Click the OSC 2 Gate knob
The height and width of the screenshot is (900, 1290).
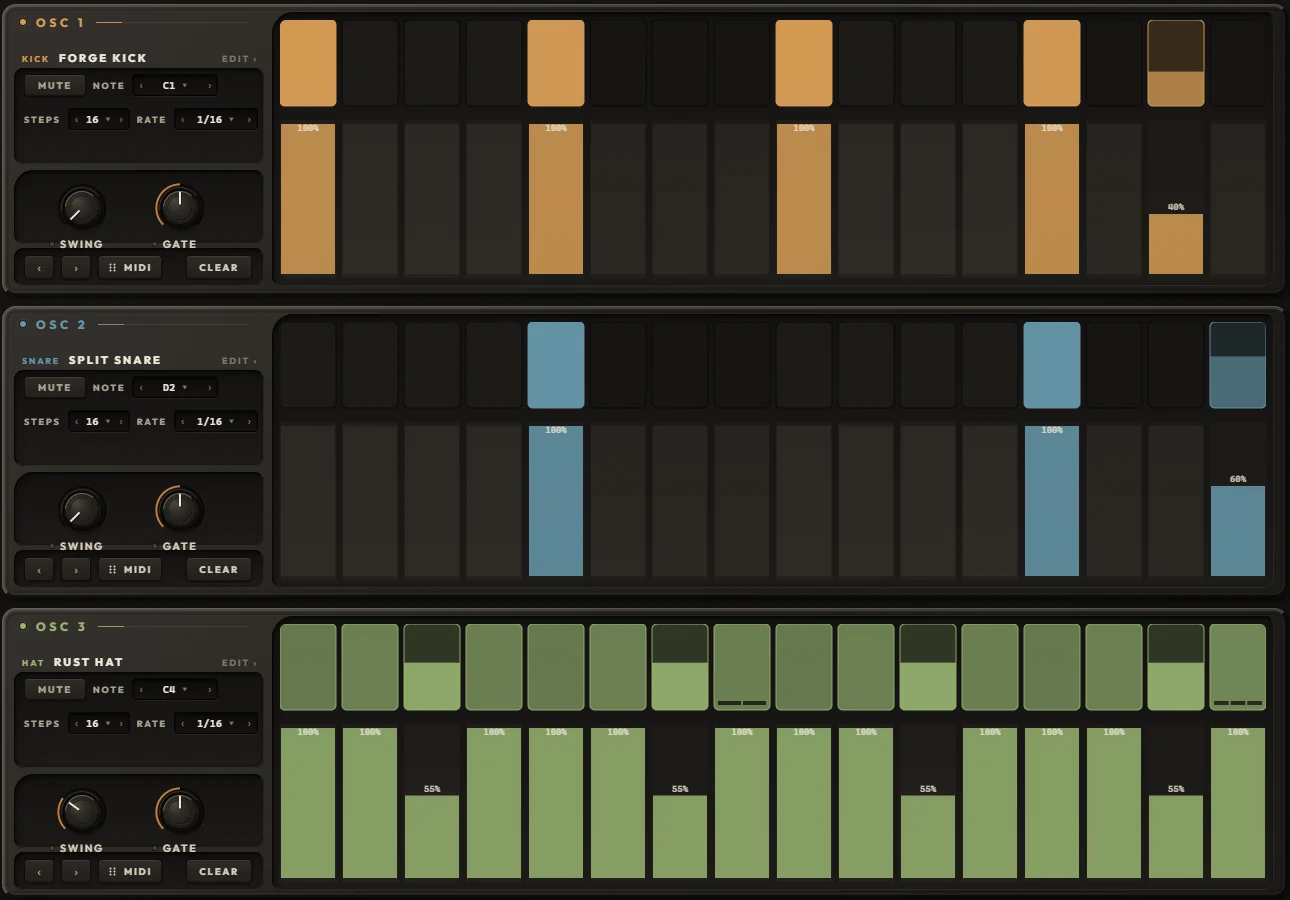180,510
